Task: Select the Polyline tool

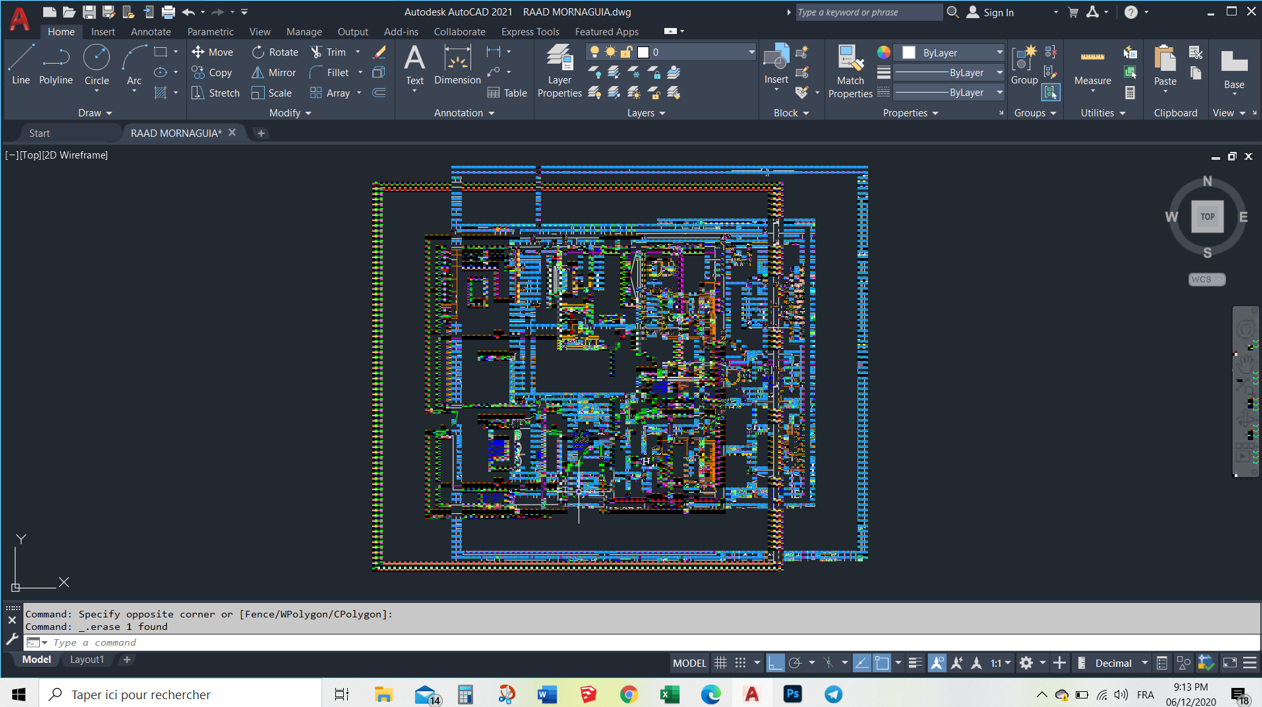Action: (x=56, y=65)
